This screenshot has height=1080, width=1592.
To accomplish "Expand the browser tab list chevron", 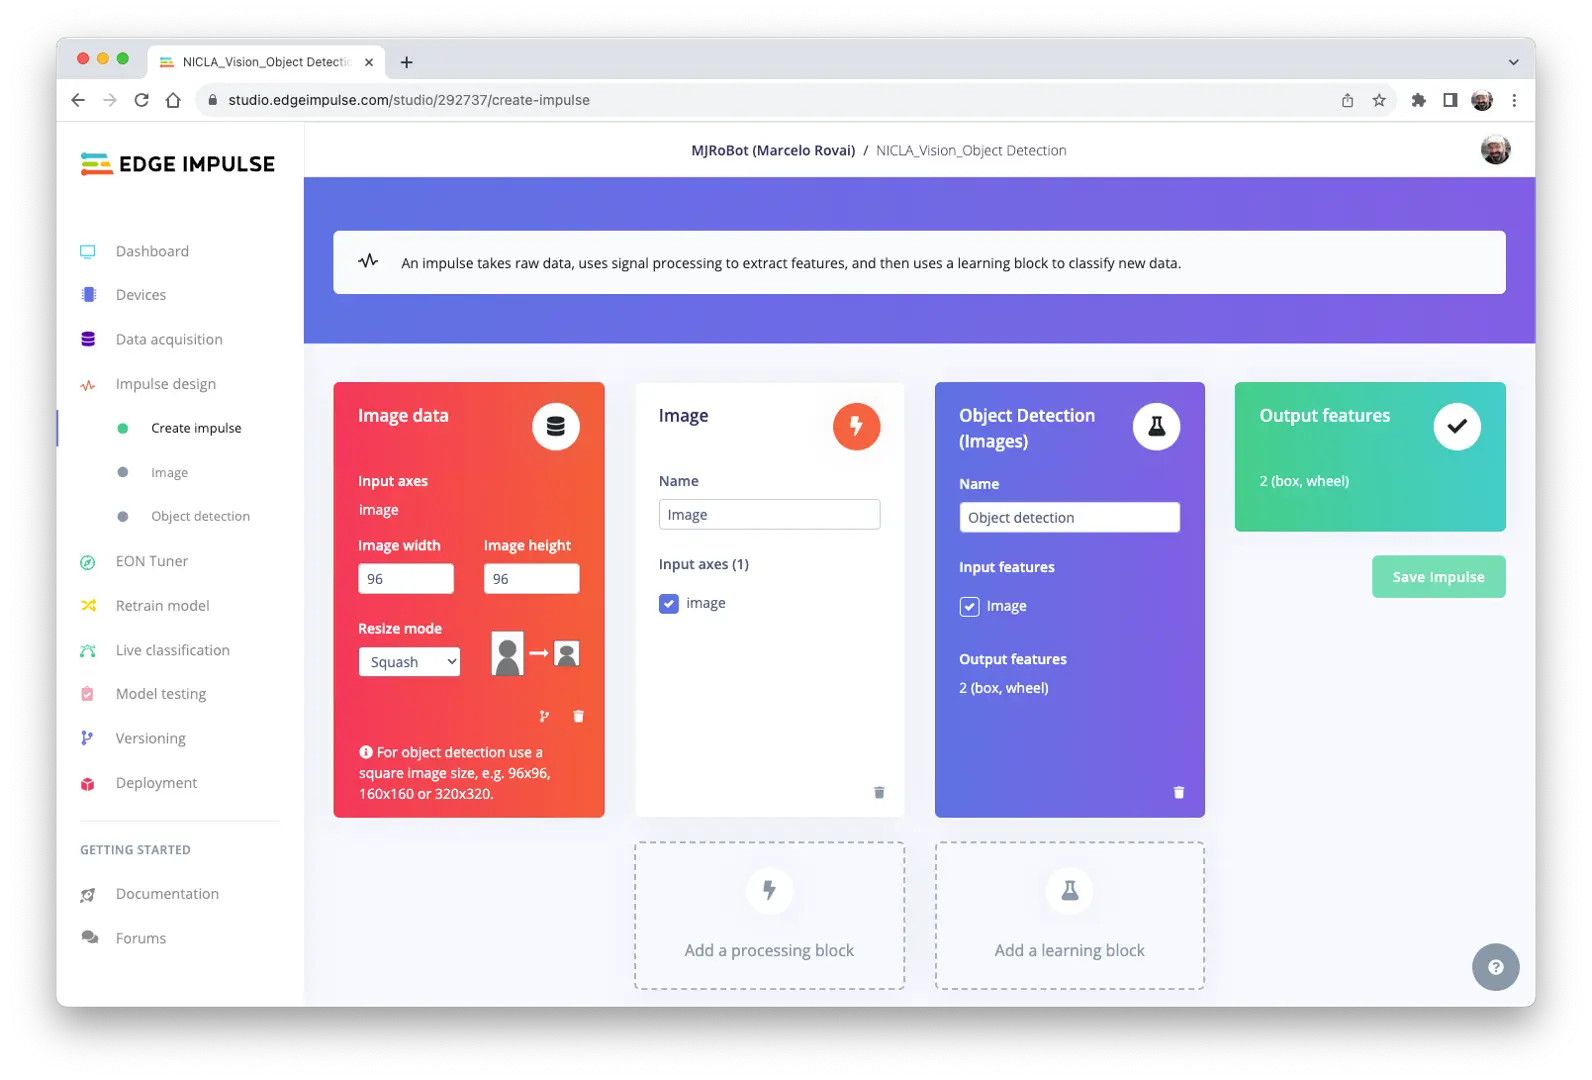I will point(1513,62).
